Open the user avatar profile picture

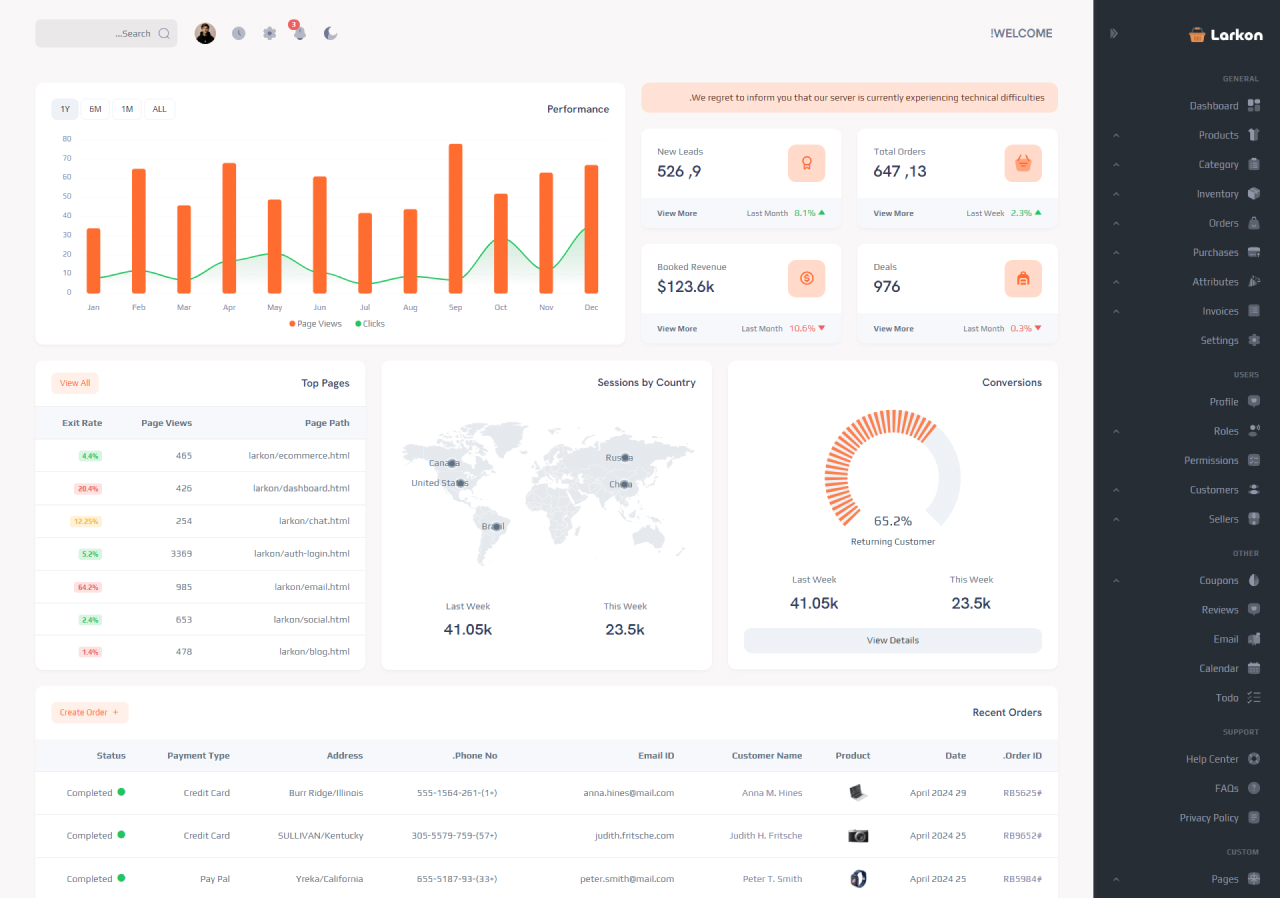205,33
